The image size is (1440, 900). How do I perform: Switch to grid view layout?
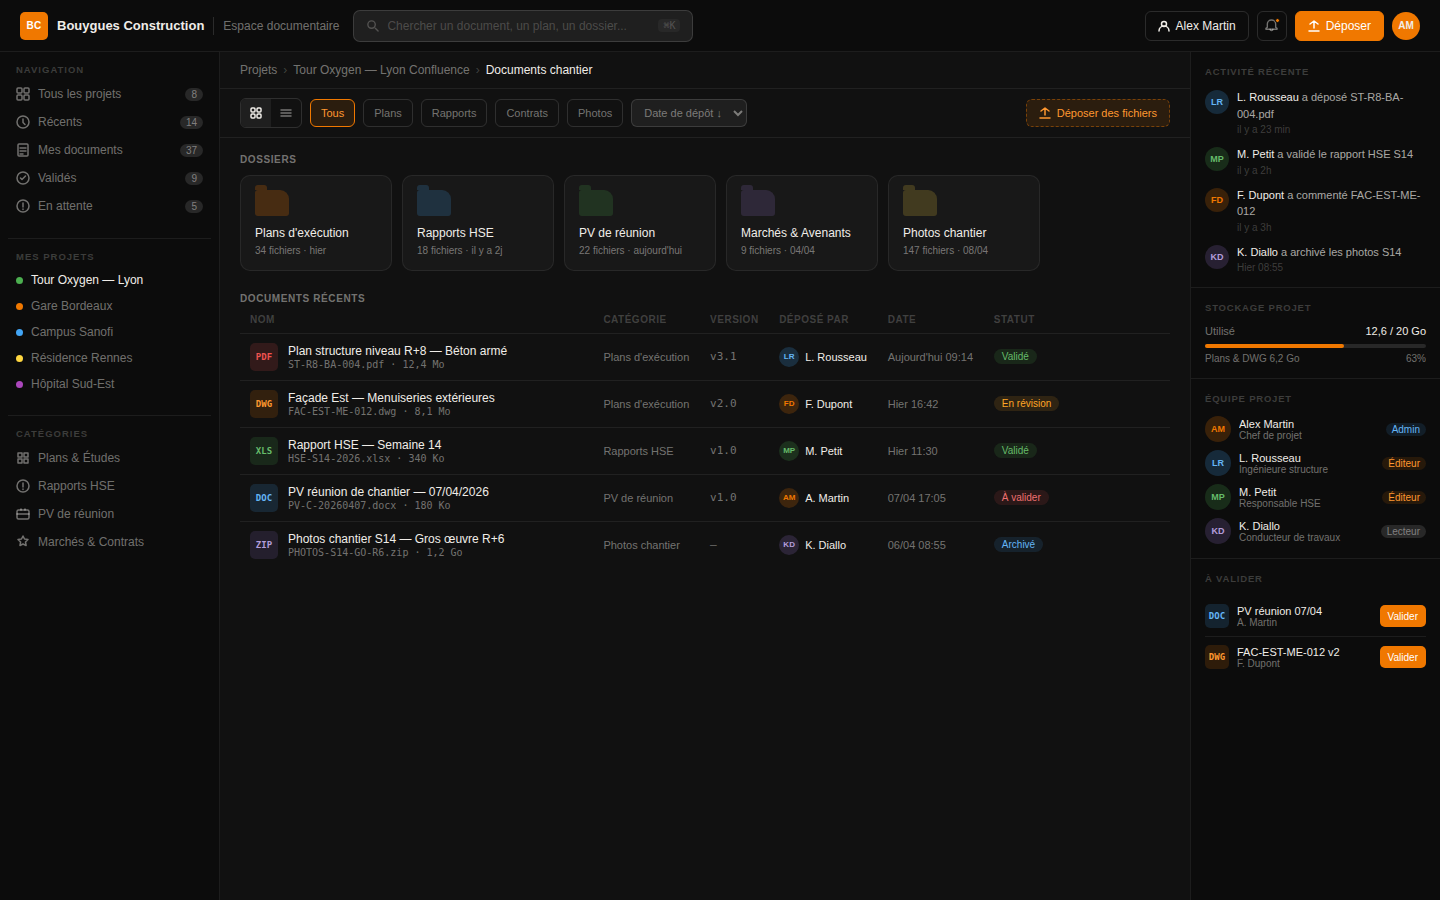[256, 113]
